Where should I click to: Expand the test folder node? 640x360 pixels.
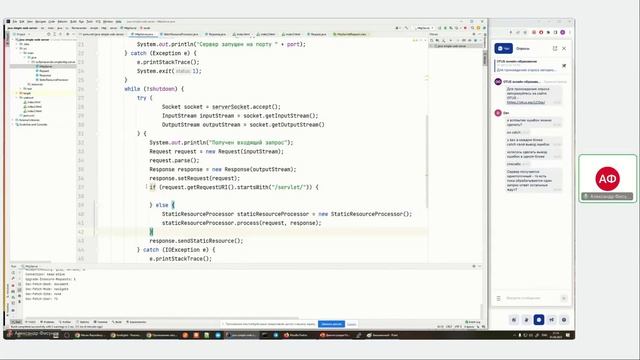(21, 89)
